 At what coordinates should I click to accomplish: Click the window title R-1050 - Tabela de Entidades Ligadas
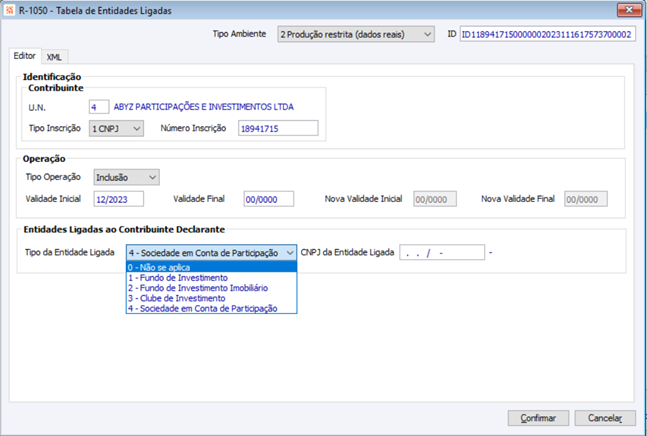[x=95, y=11]
